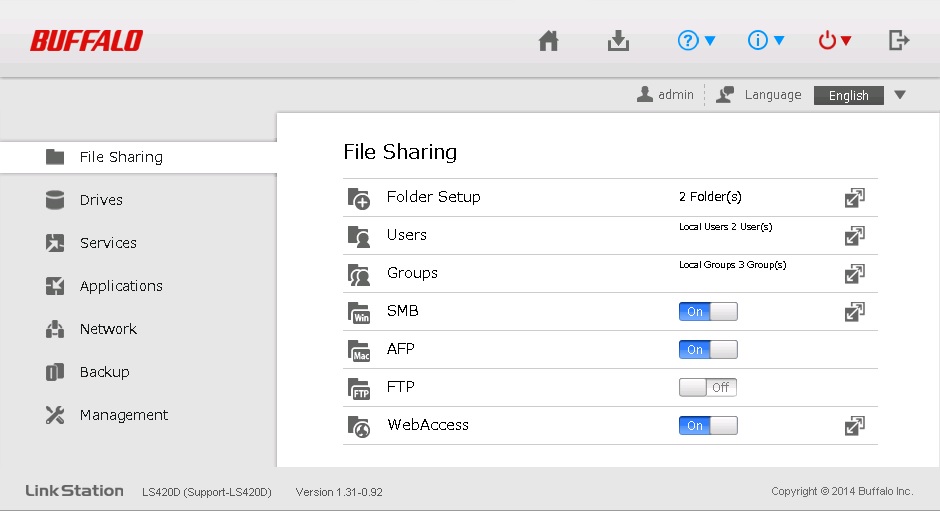Open SMB settings popup icon
940x511 pixels.
click(x=854, y=312)
